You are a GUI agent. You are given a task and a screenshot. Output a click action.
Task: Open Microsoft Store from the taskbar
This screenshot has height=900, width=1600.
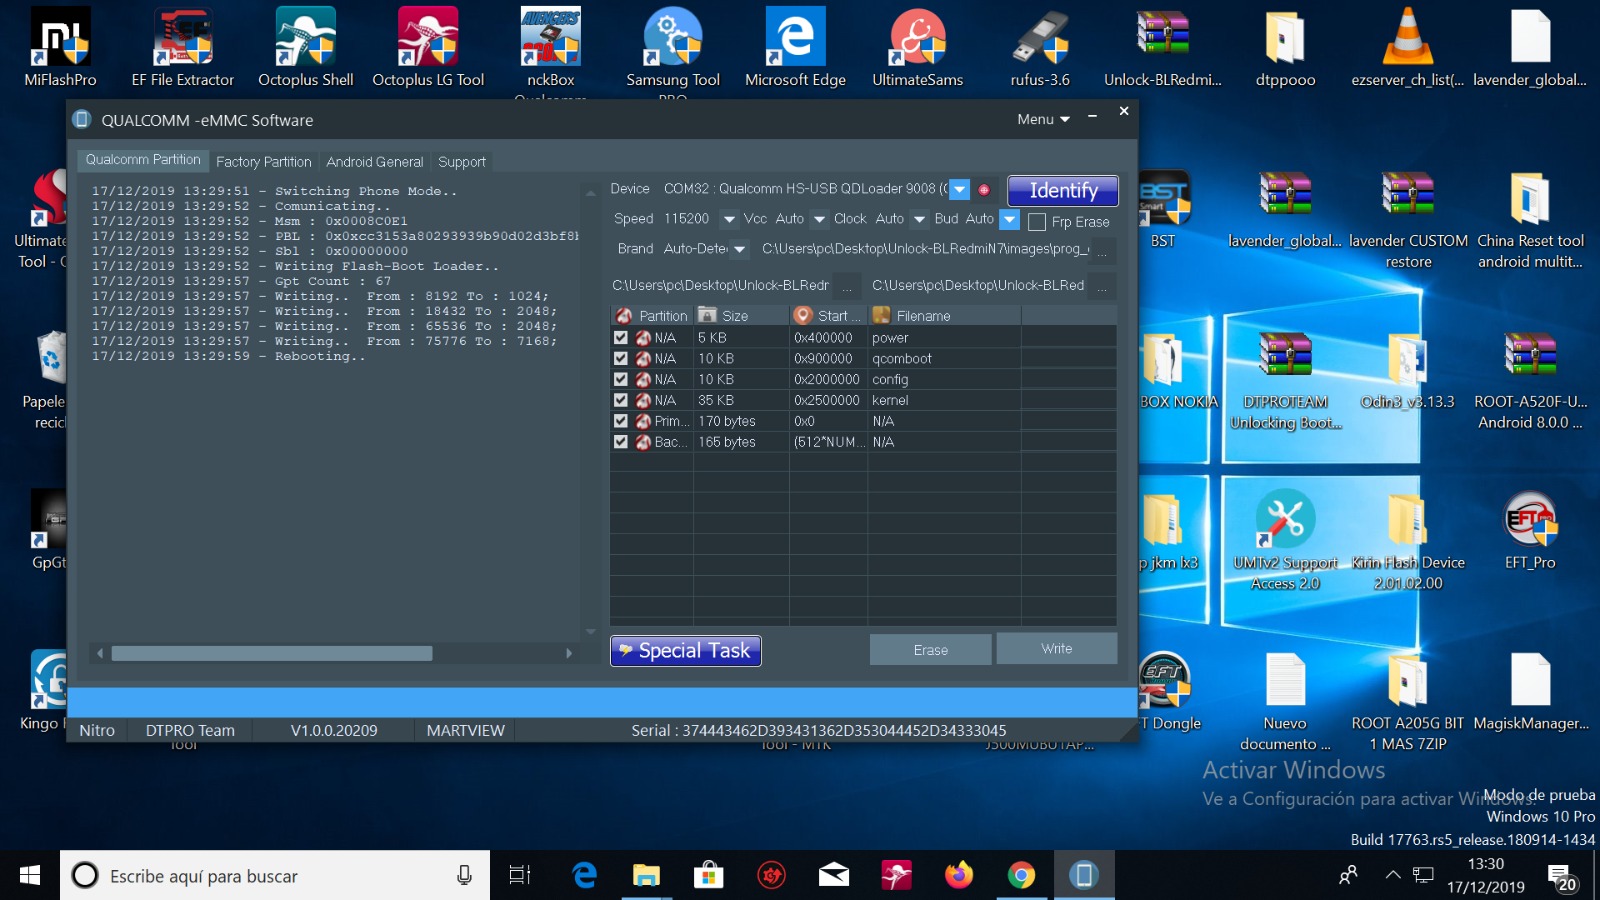[709, 876]
